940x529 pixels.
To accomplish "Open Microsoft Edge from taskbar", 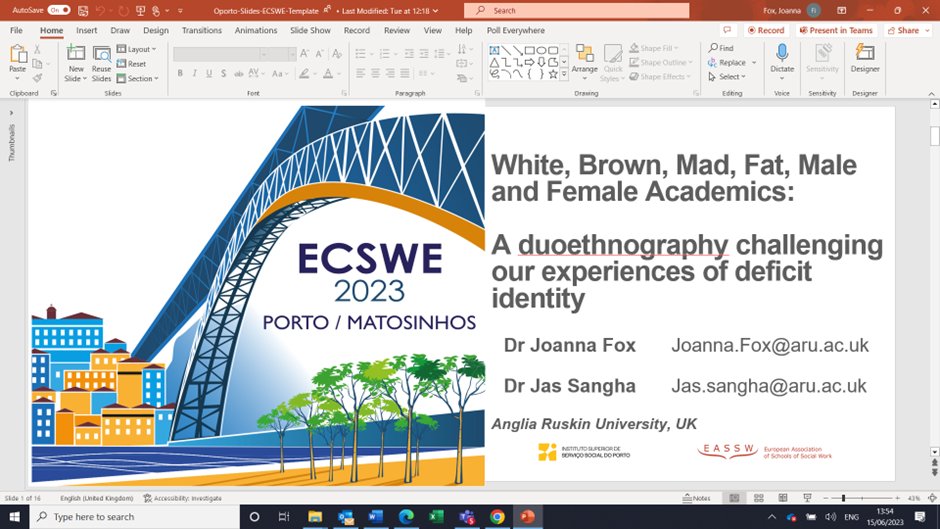I will coord(406,516).
